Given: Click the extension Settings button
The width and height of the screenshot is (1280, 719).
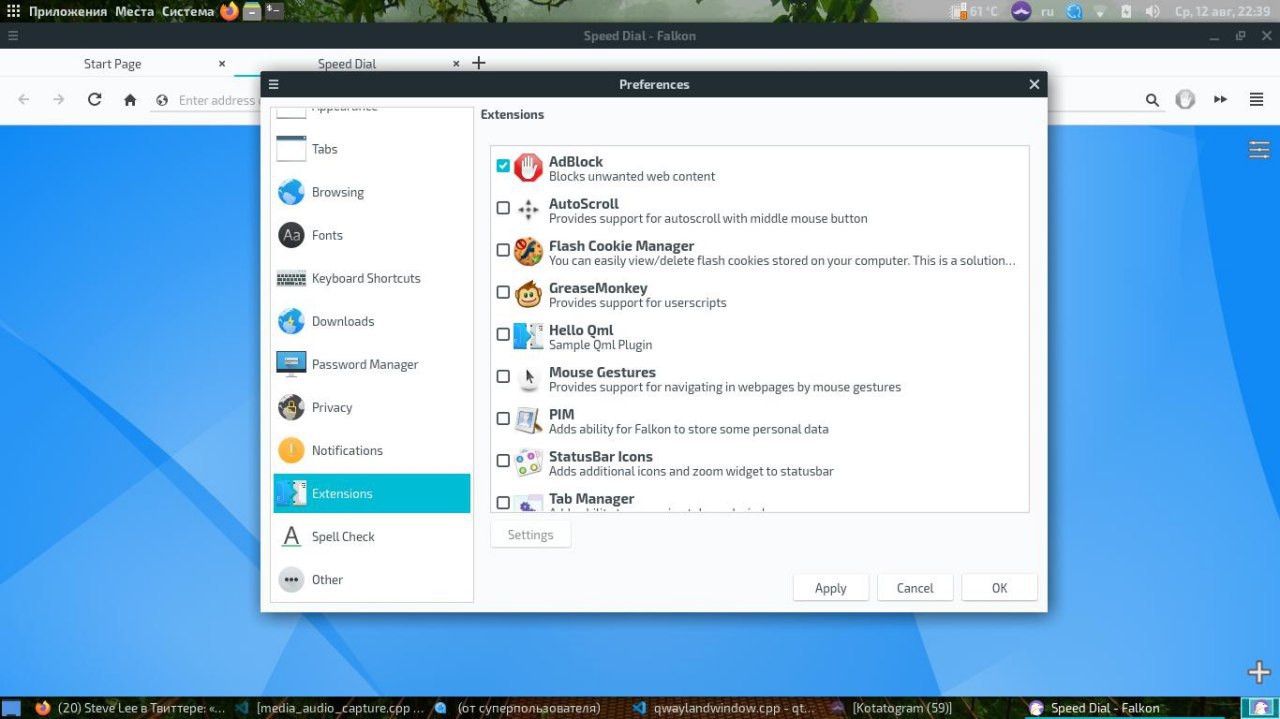Looking at the screenshot, I should click(530, 535).
